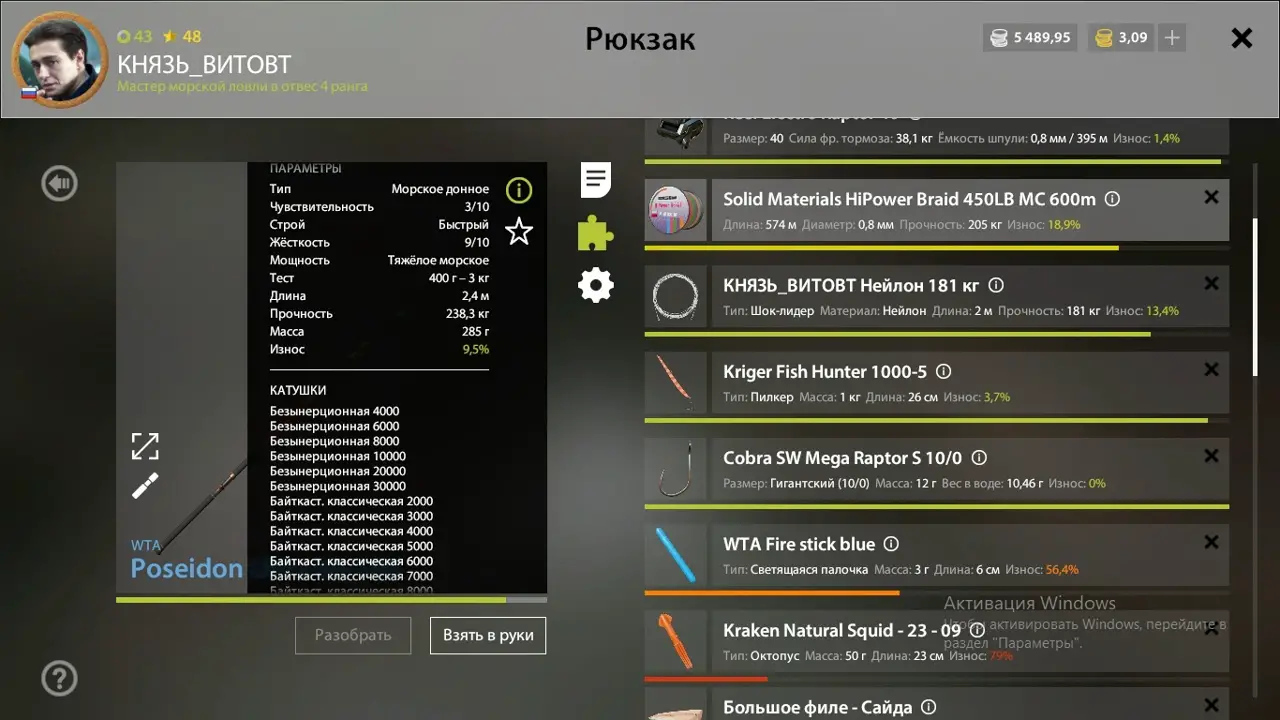Show info for Cobra SW Mega Raptor hook
This screenshot has height=720, width=1280.
click(x=979, y=458)
